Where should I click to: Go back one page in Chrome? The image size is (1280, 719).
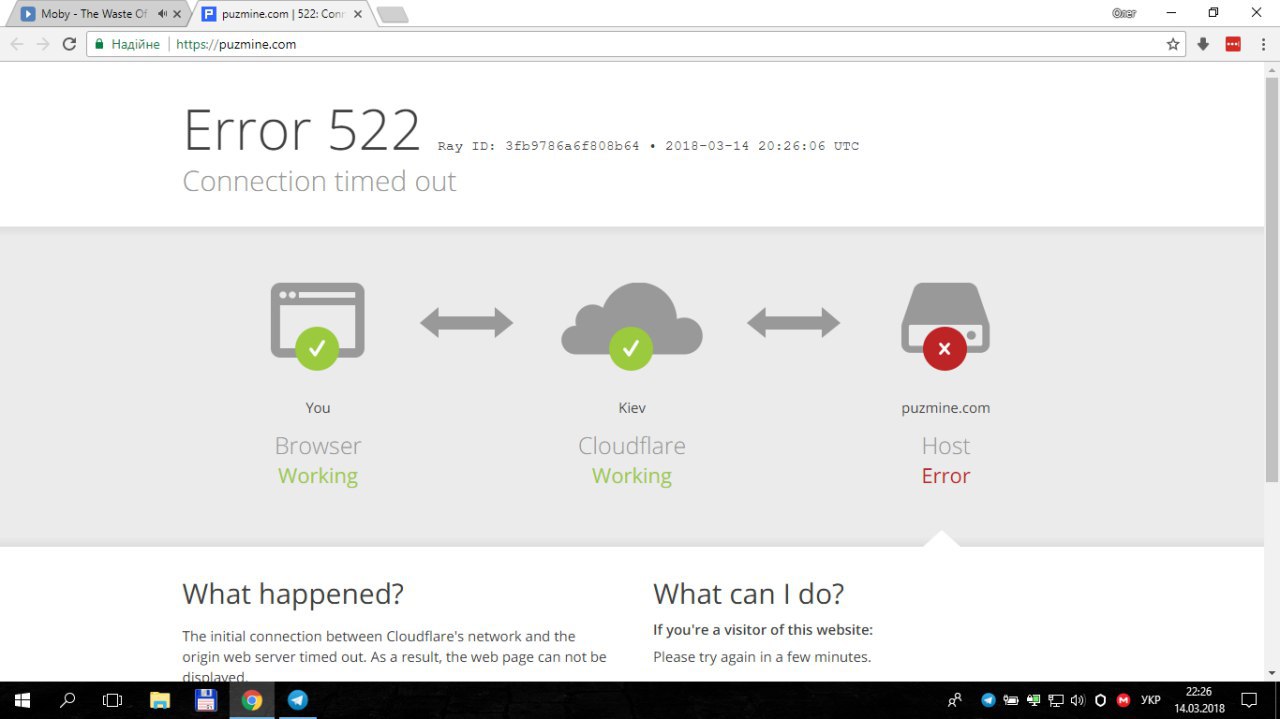click(x=17, y=44)
